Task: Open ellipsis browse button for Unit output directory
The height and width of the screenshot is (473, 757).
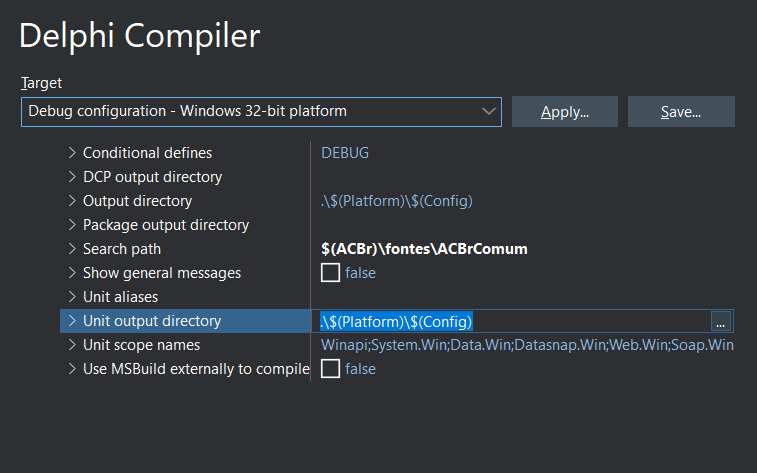Action: [x=721, y=321]
